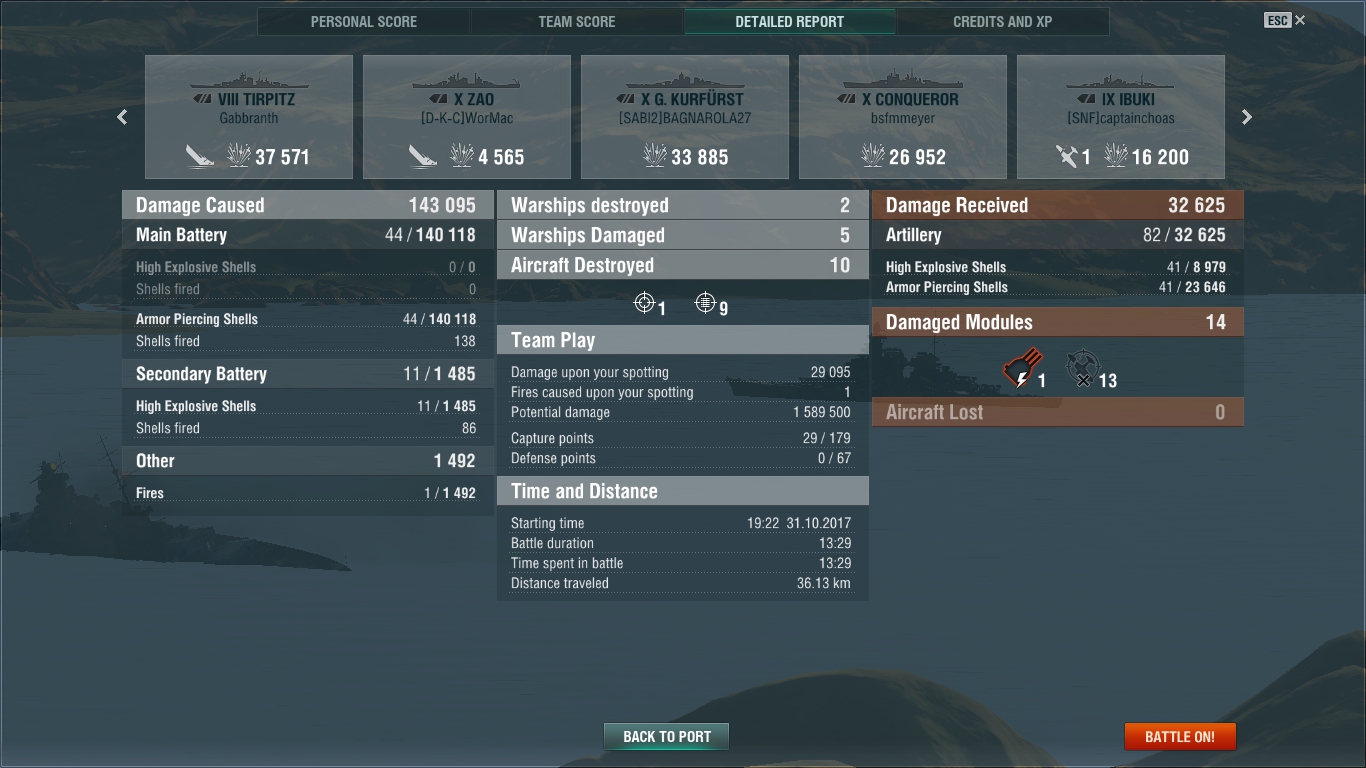Click the destroyed module icon showing 13

click(1081, 368)
